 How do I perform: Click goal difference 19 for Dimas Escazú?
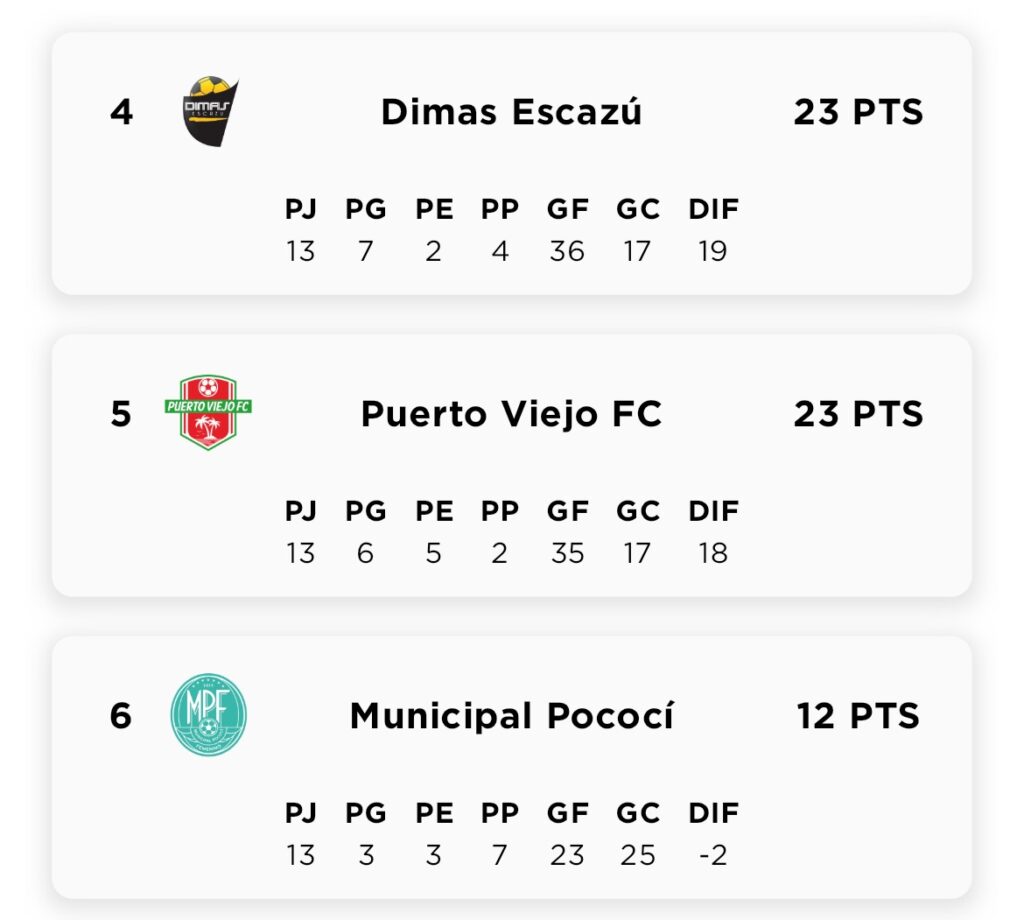click(x=712, y=251)
